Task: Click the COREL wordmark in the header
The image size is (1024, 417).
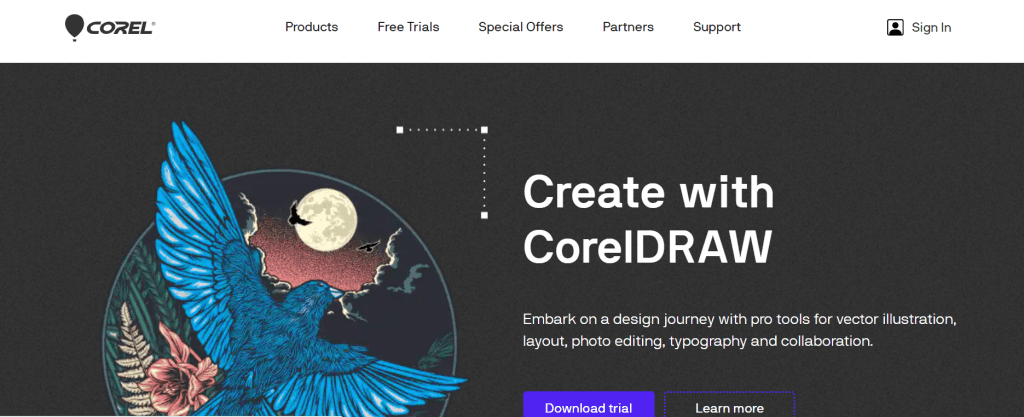Action: [x=121, y=28]
